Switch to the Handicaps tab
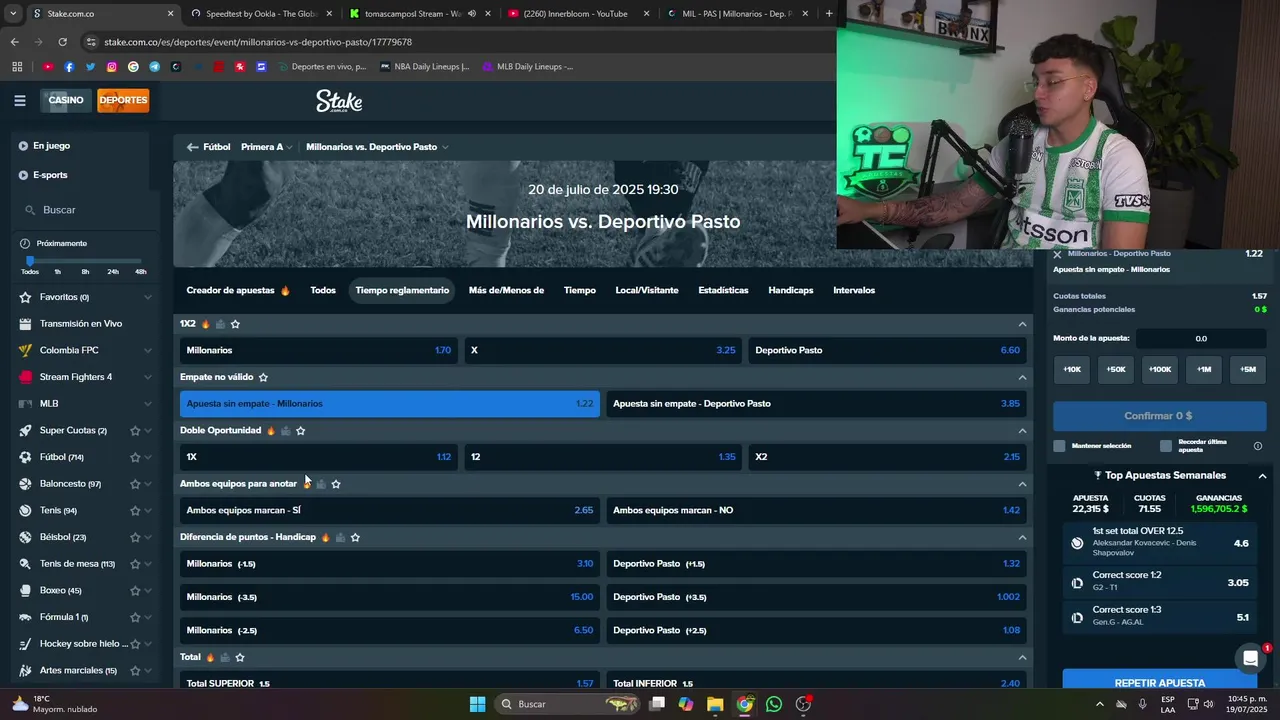1280x720 pixels. 791,290
